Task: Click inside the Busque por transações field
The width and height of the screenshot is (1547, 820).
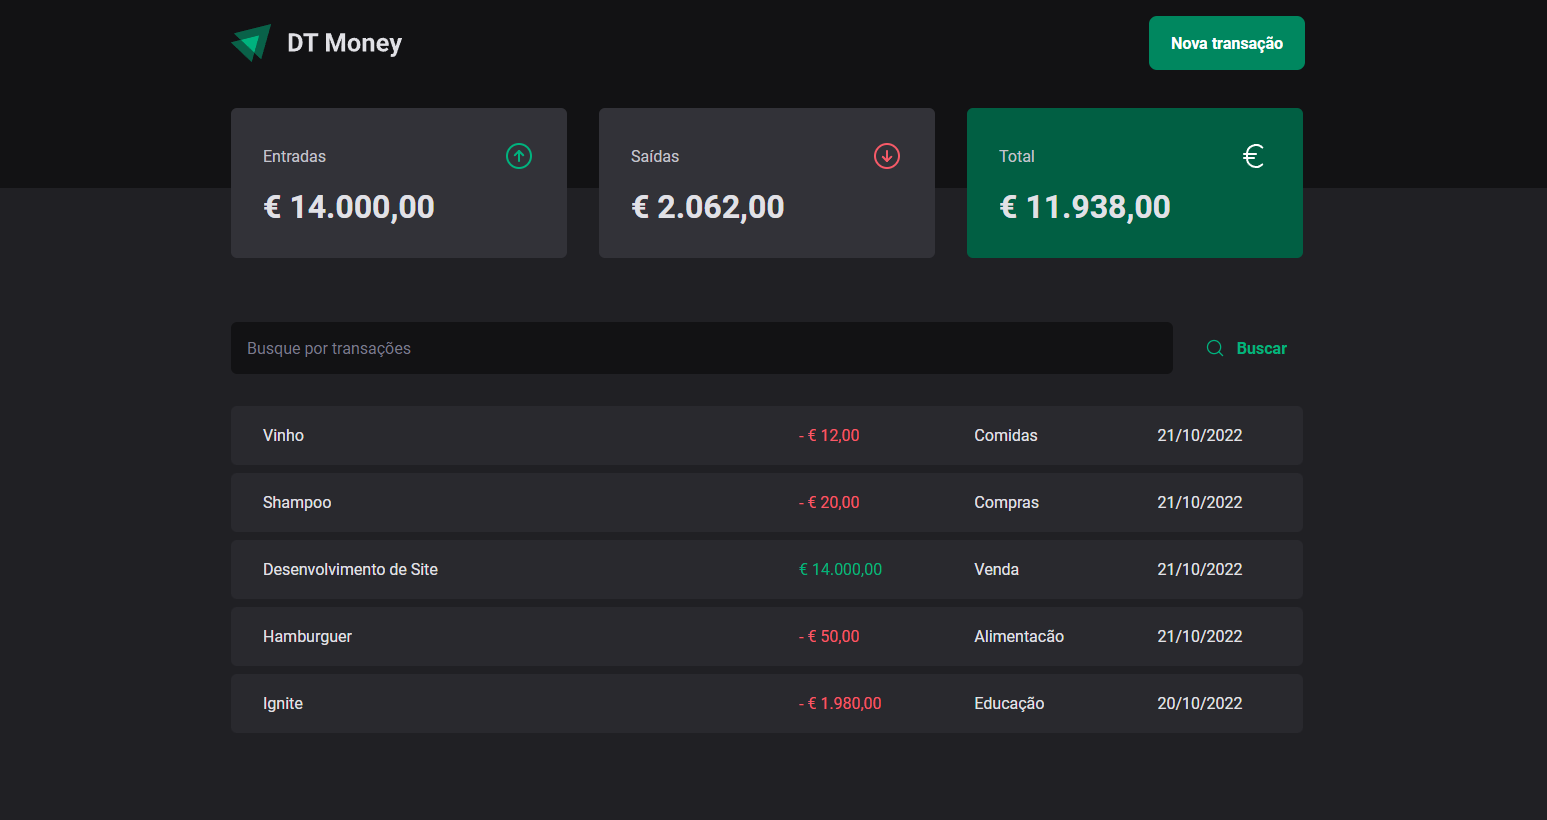Action: pos(700,348)
